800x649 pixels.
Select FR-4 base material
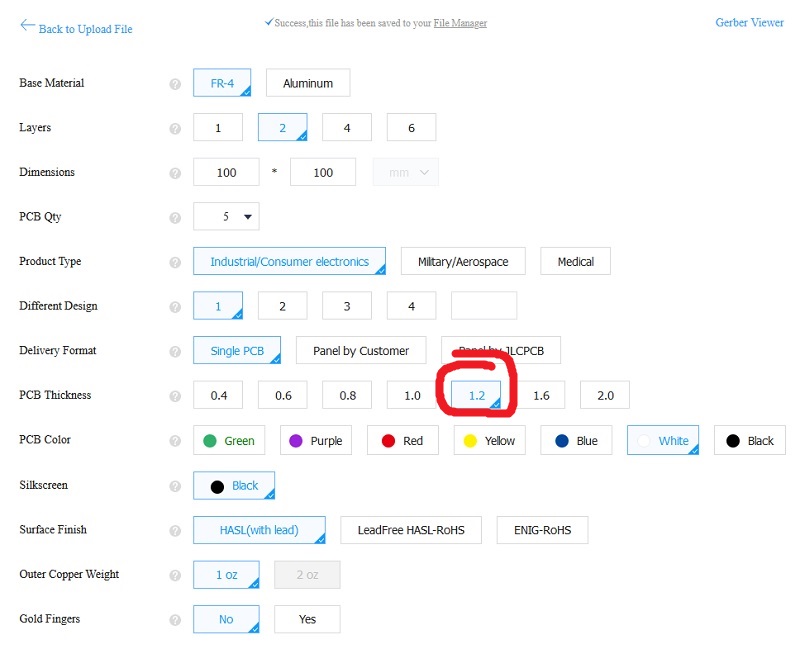[x=222, y=83]
